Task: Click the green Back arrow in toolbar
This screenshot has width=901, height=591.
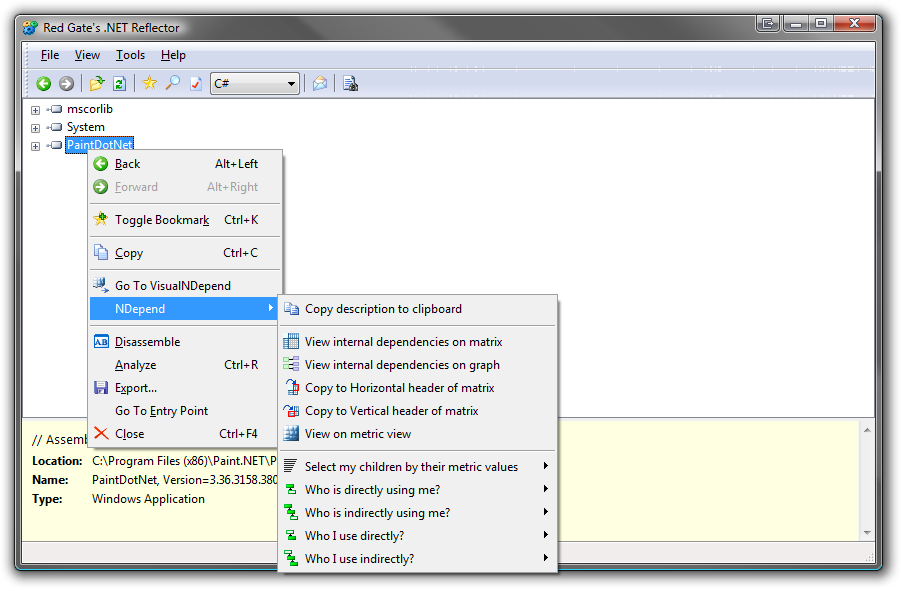Action: point(44,84)
